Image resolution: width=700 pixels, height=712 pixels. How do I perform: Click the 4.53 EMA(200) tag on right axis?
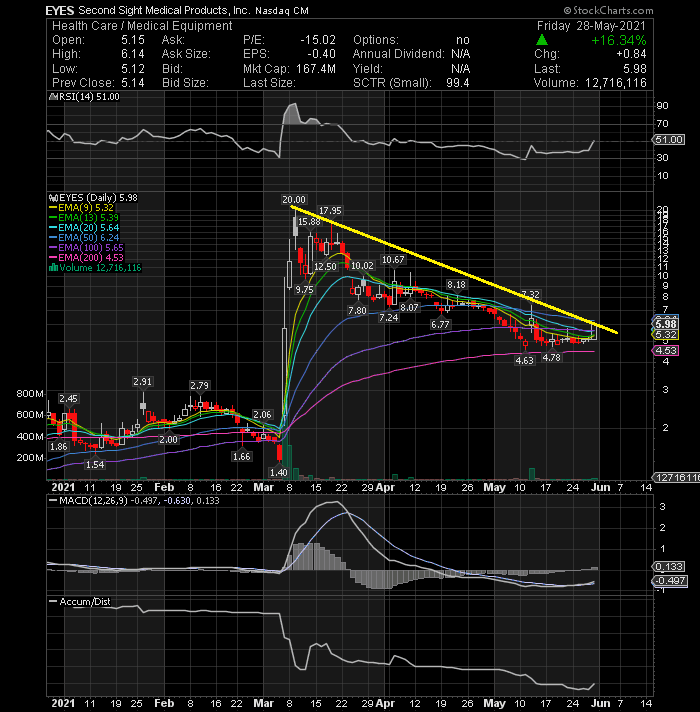click(666, 351)
